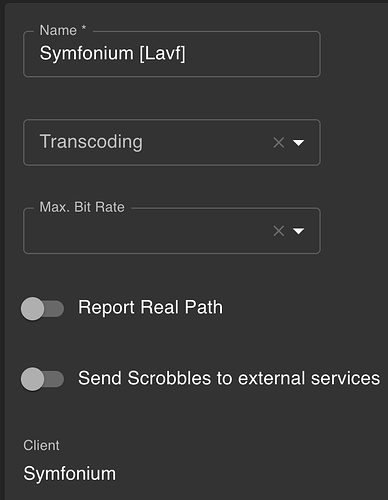Enable Send Scrobbles to external services switch
This screenshot has height=500, width=388.
pyautogui.click(x=42, y=379)
